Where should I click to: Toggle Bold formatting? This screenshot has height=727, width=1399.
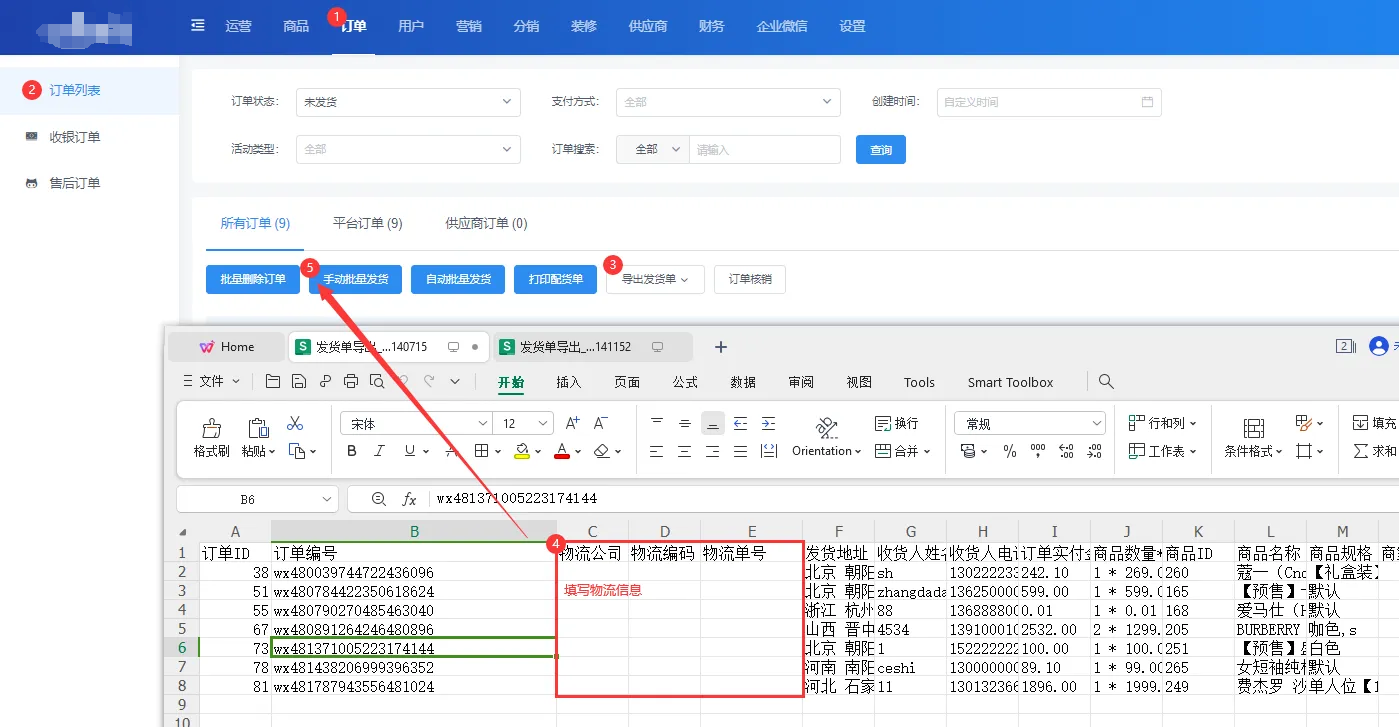[x=352, y=451]
